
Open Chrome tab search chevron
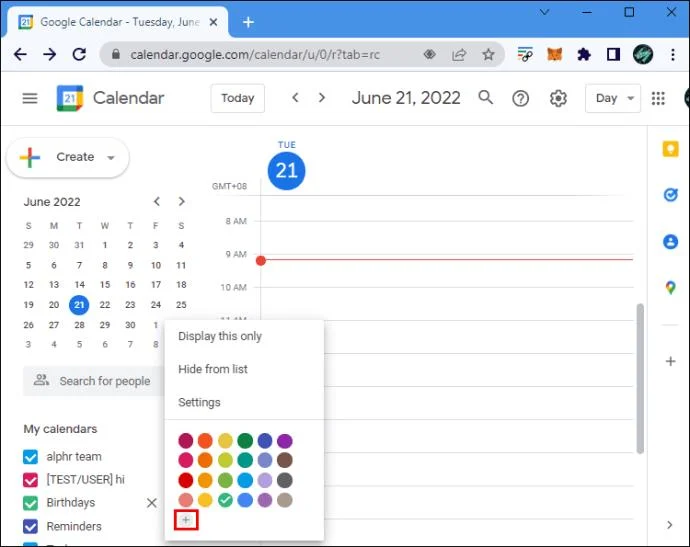coord(544,12)
